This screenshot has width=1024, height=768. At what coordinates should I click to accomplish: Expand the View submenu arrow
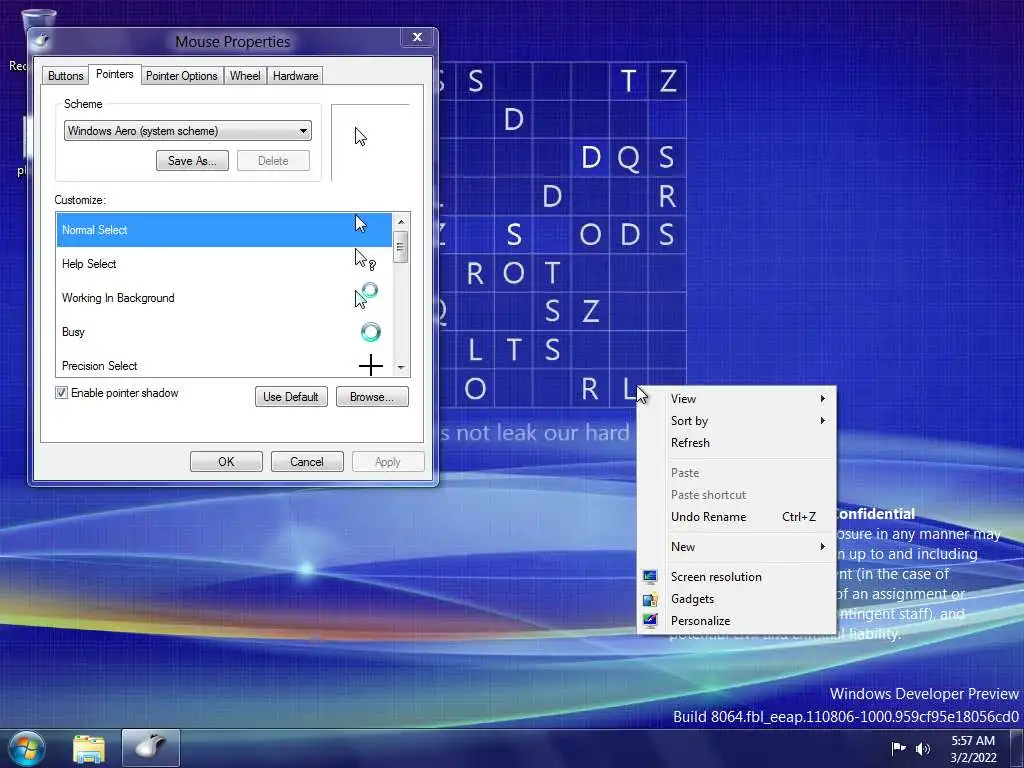click(x=823, y=398)
